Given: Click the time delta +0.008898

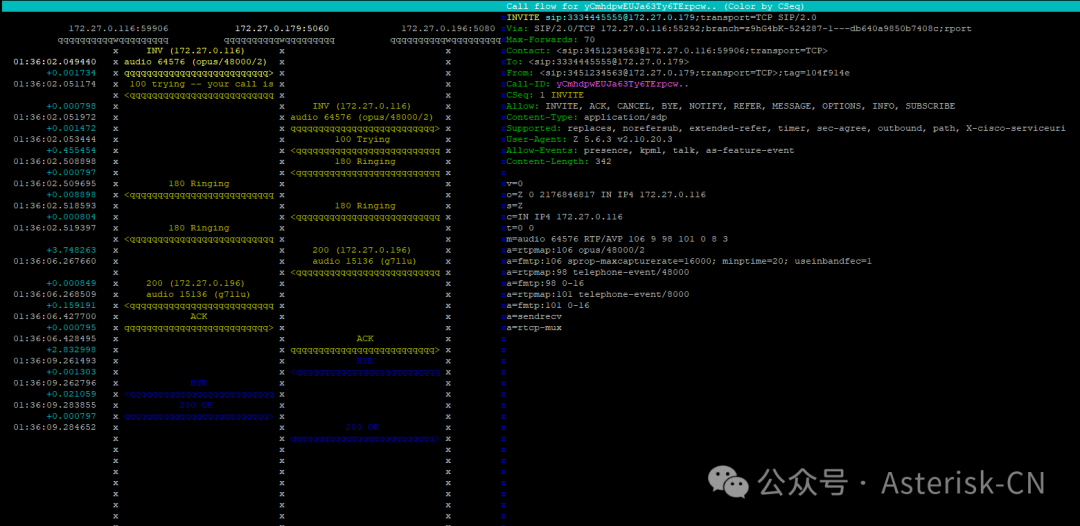Looking at the screenshot, I should (71, 196).
